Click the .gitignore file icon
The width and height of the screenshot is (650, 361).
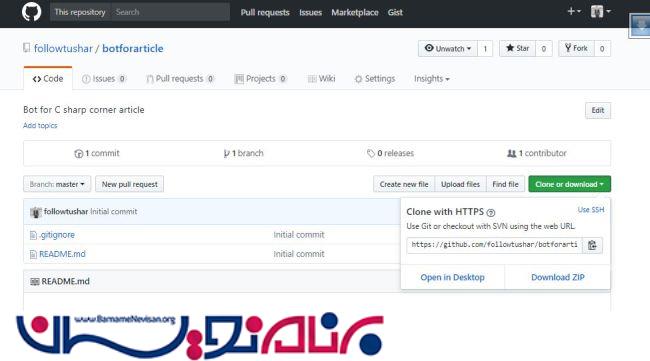coord(33,235)
